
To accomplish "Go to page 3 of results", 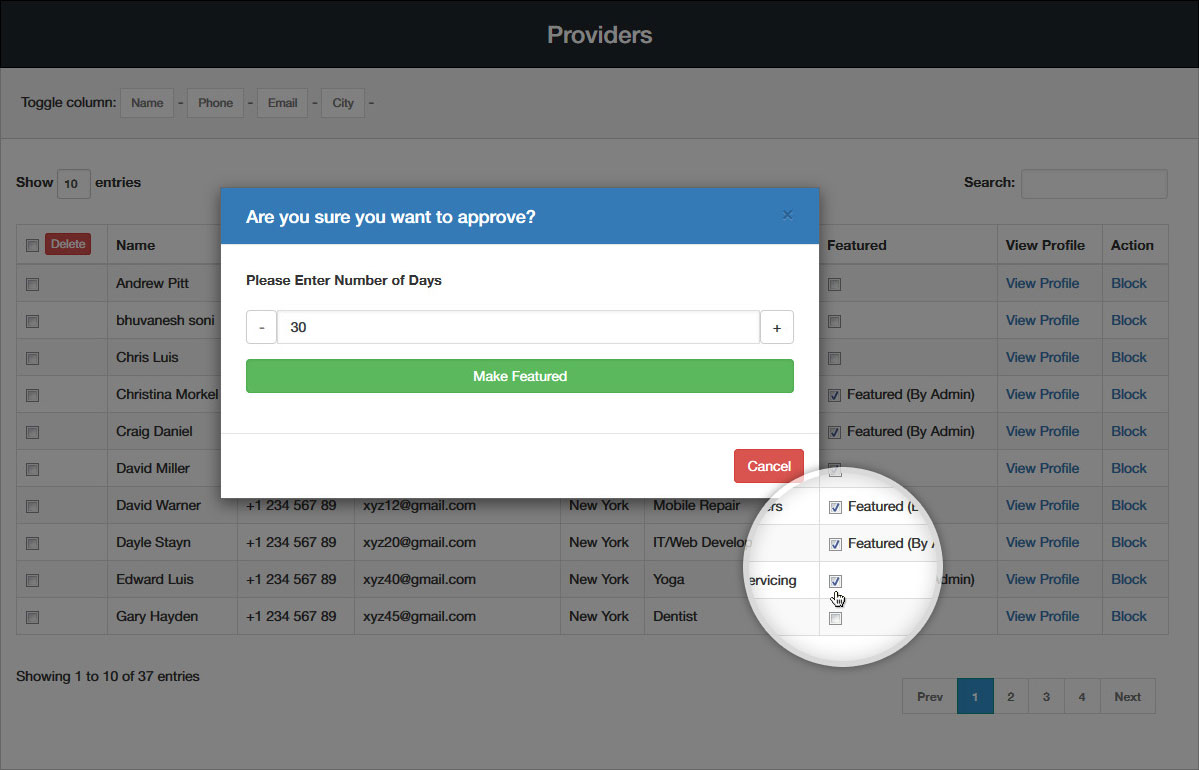I will click(x=1046, y=697).
